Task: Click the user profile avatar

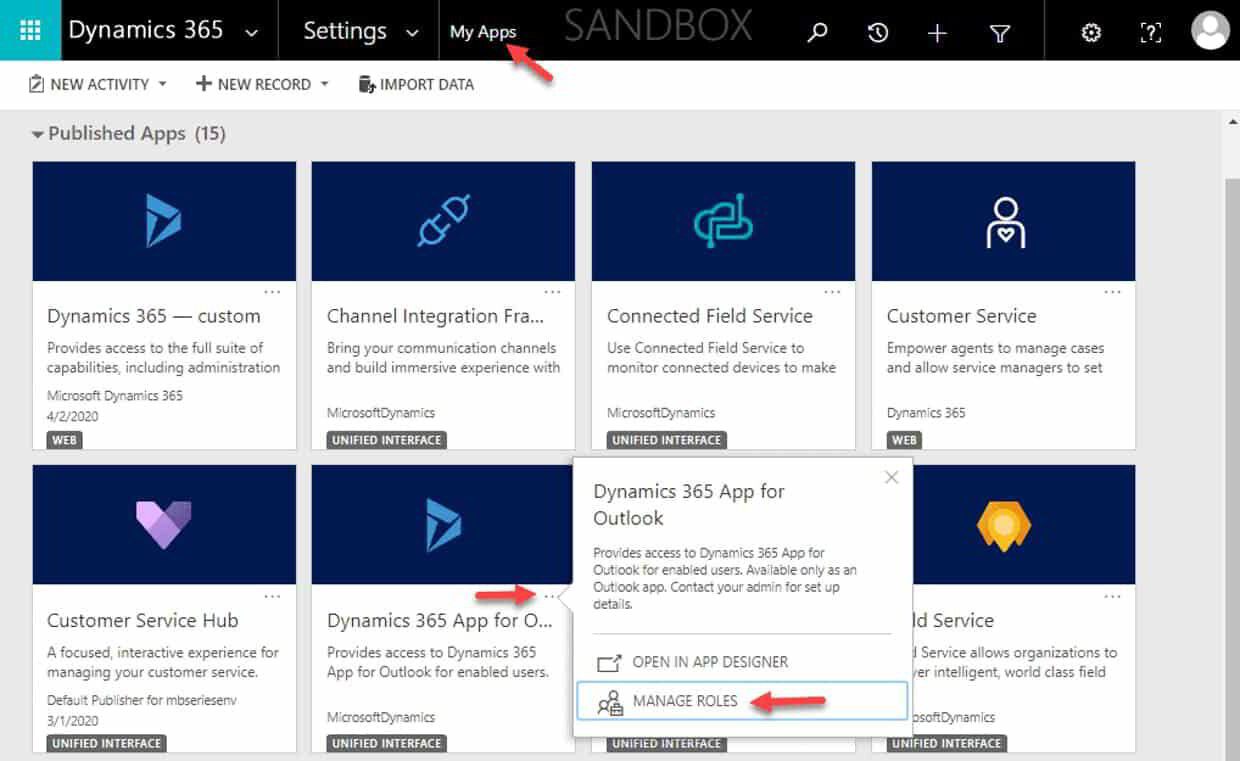Action: pos(1209,30)
